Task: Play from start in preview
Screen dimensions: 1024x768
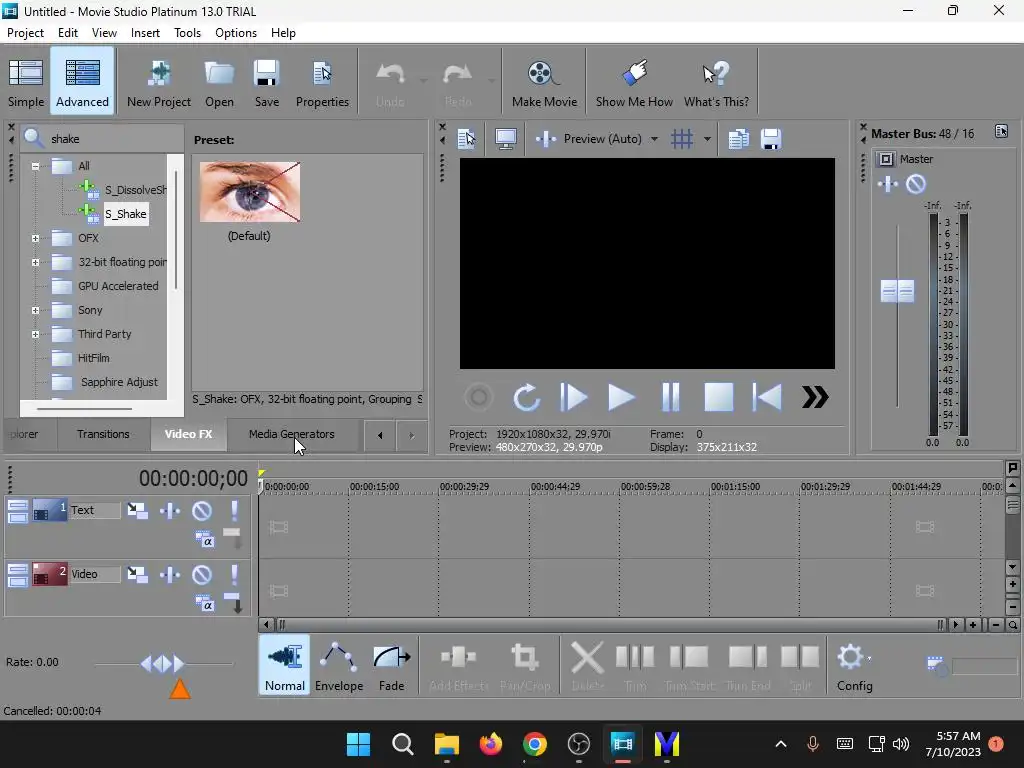Action: click(x=573, y=397)
